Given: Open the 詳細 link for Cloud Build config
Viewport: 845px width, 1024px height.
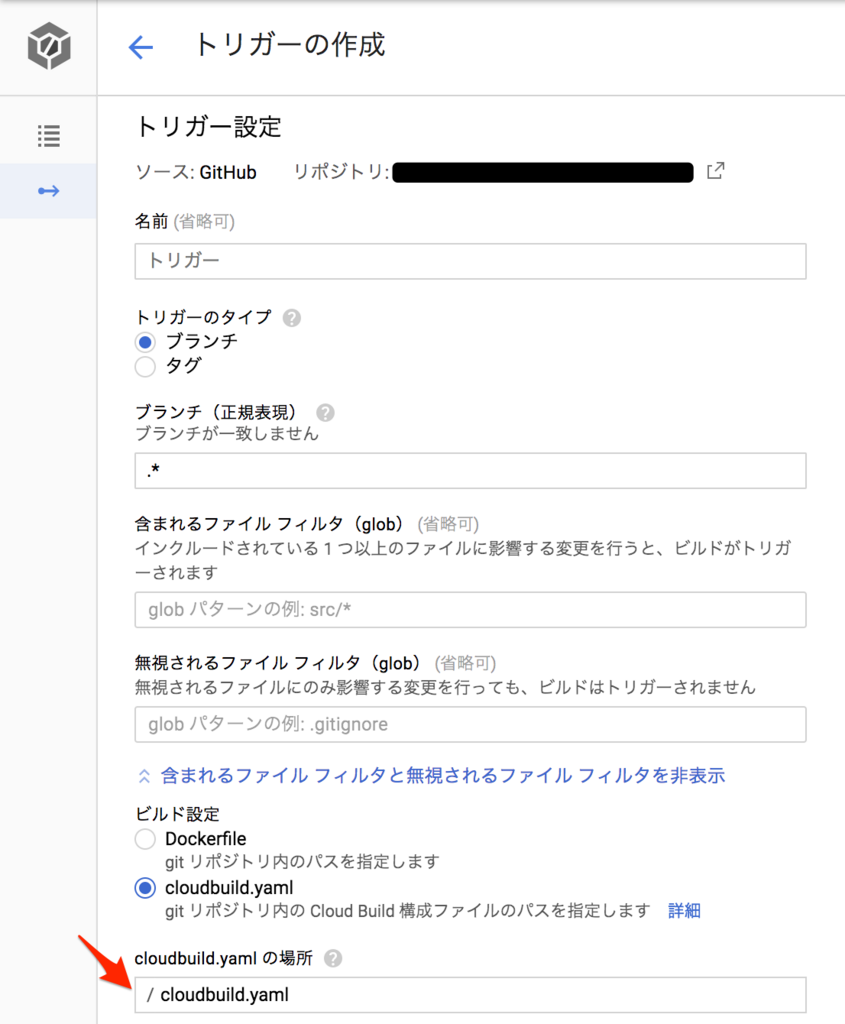Looking at the screenshot, I should coord(684,911).
